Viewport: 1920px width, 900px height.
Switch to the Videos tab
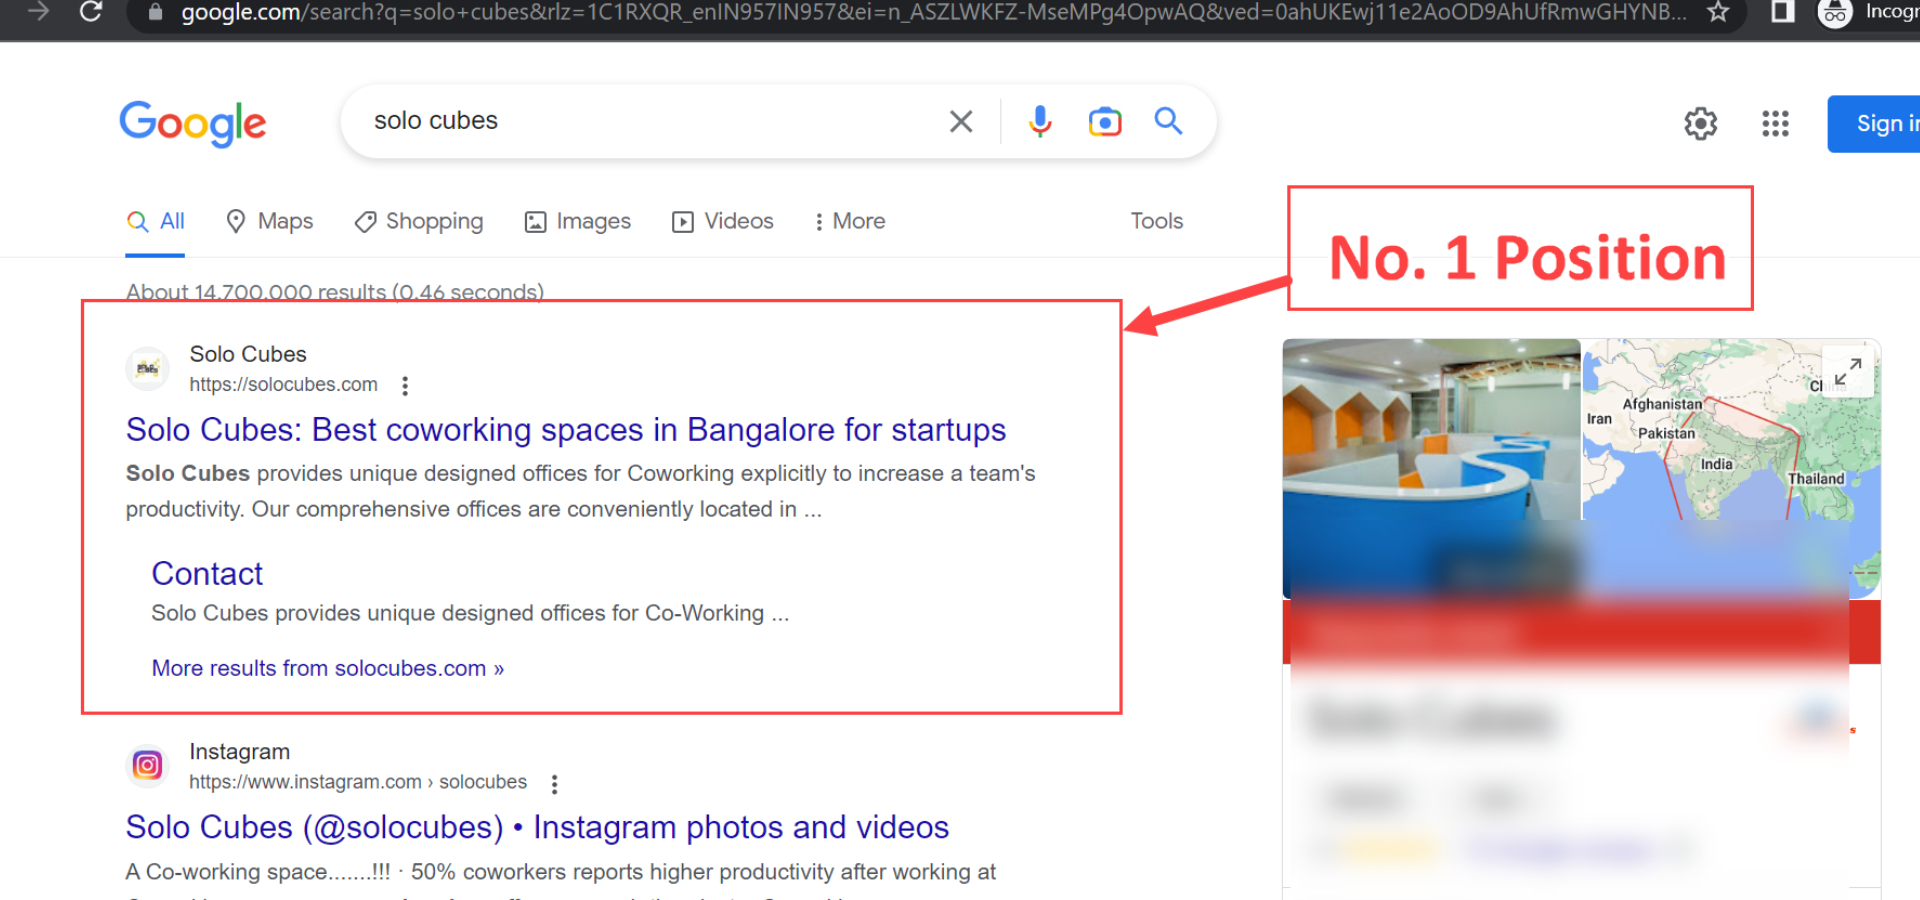[722, 221]
